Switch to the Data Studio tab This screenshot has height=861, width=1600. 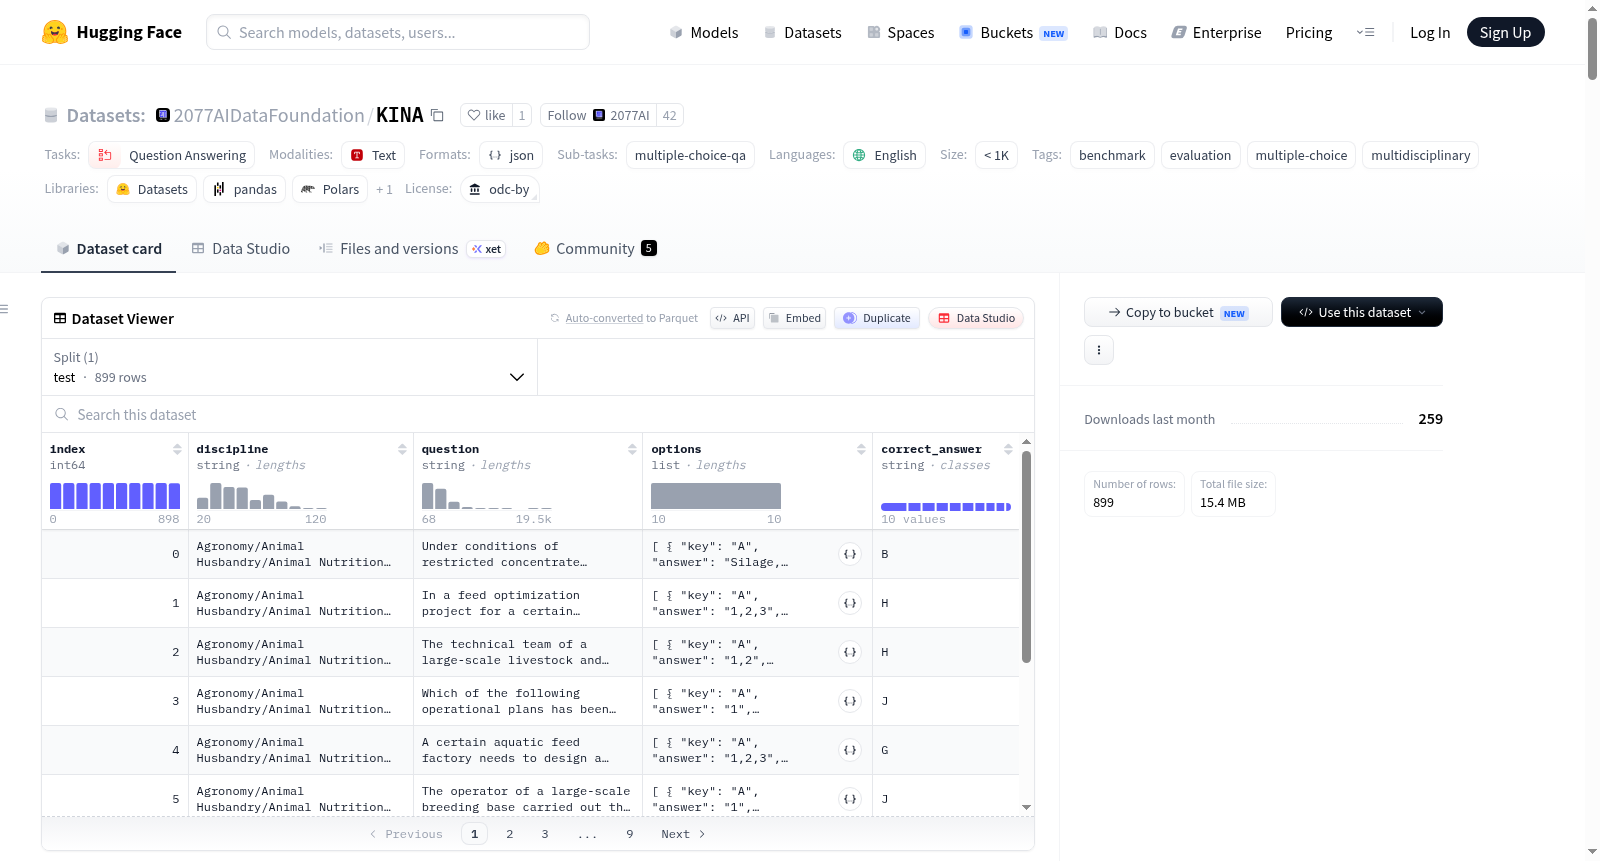241,249
